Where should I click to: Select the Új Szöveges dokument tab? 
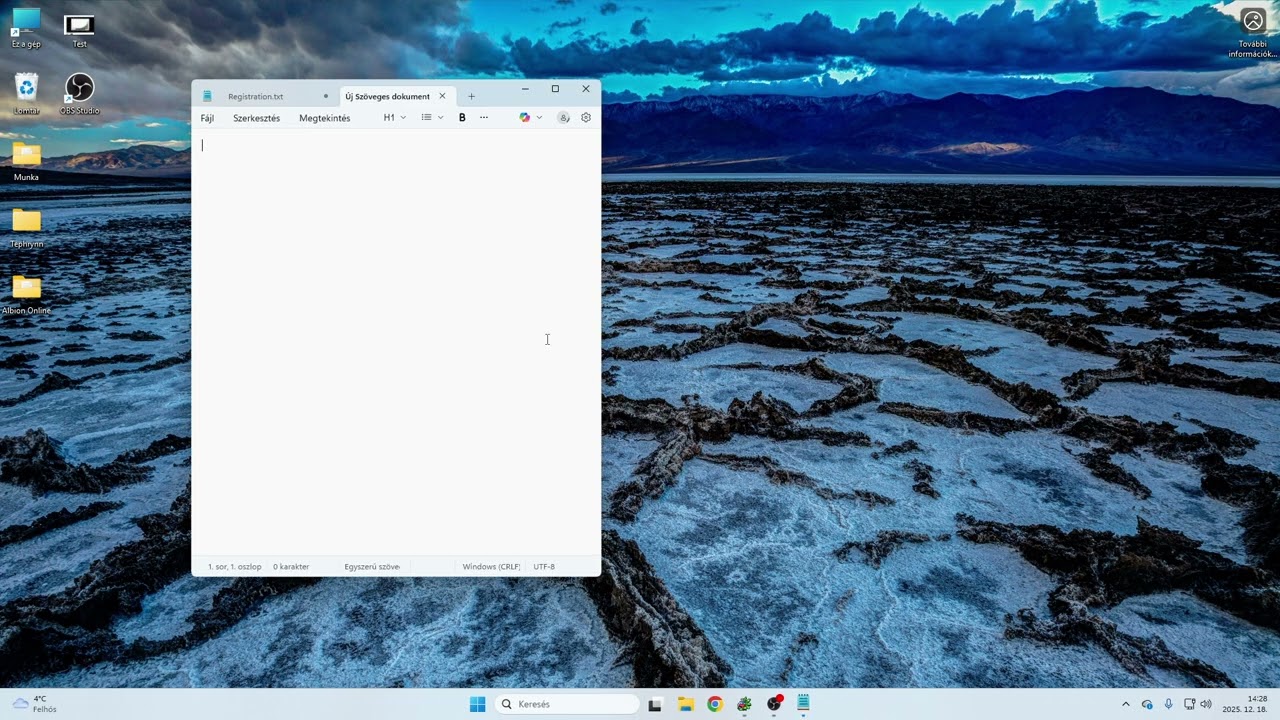tap(387, 97)
